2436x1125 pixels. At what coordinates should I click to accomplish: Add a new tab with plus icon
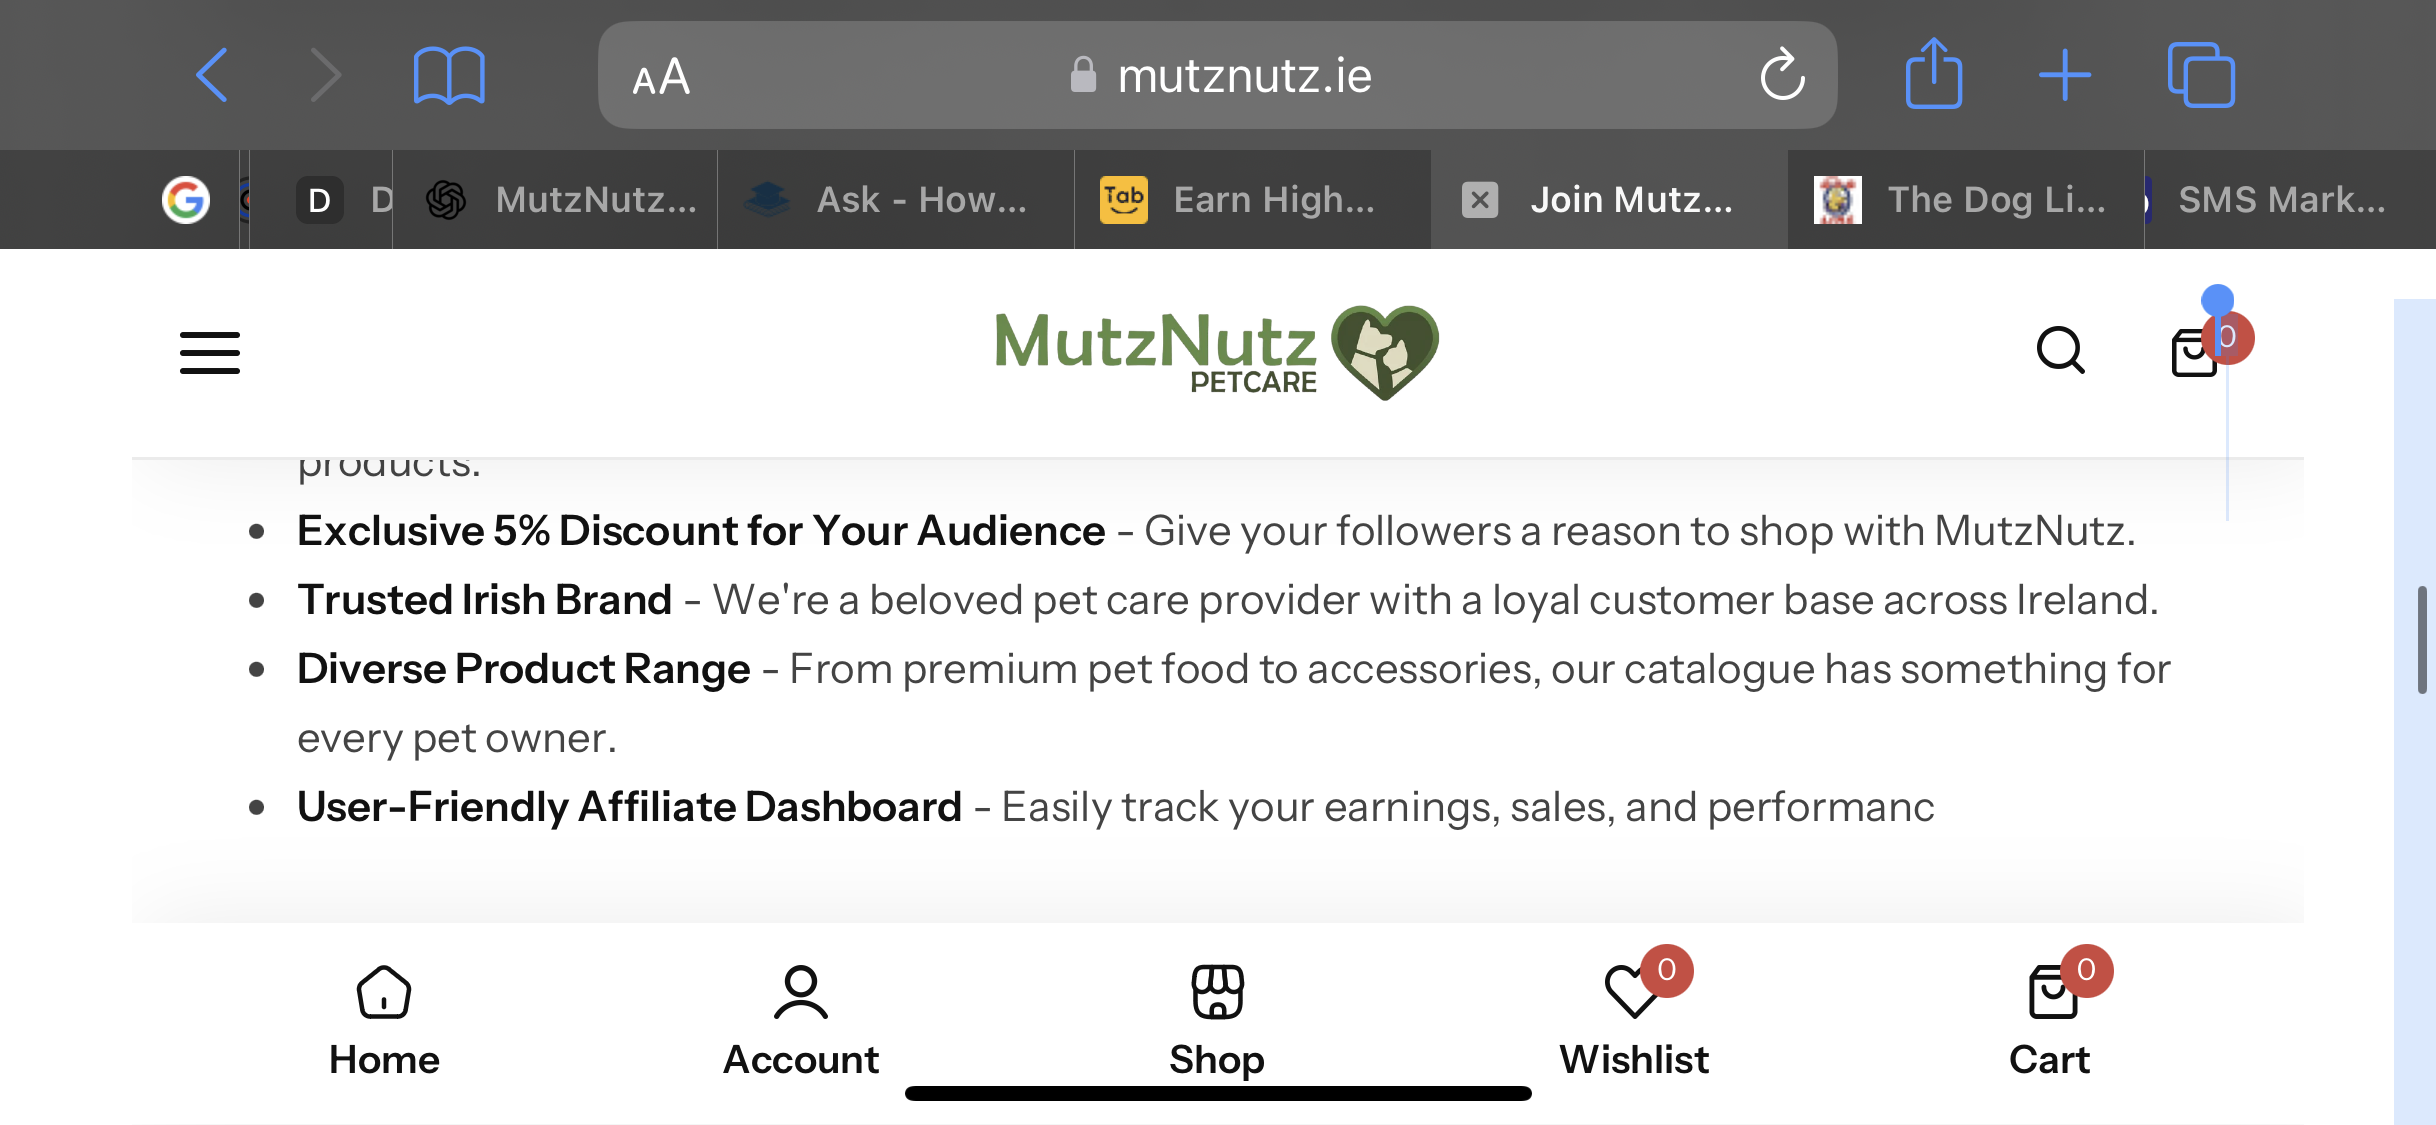click(2065, 76)
